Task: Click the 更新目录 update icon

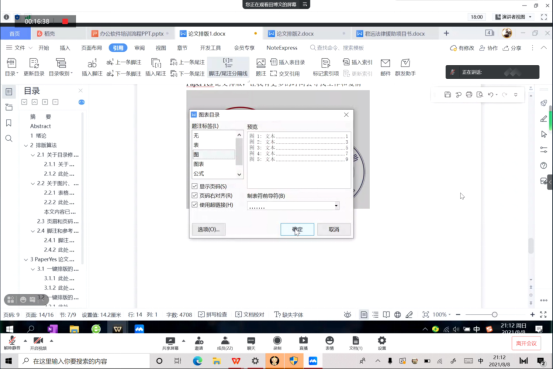Action: pyautogui.click(x=34, y=63)
